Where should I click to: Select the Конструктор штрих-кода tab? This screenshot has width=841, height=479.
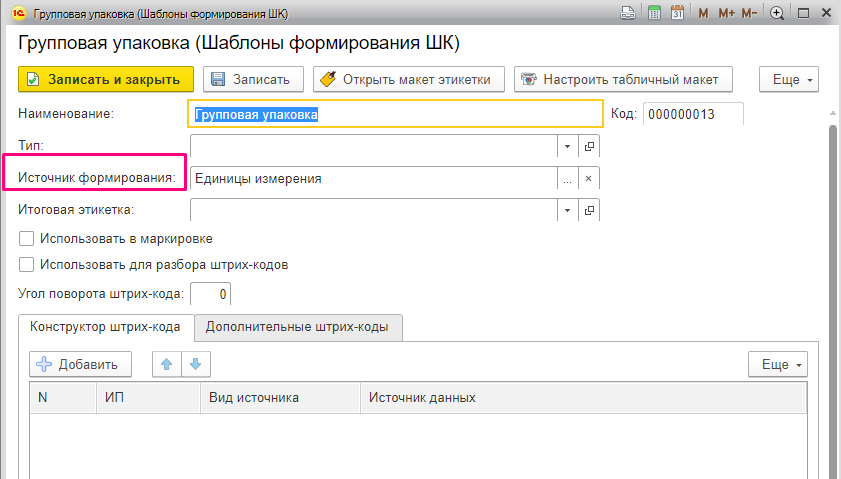[x=105, y=327]
